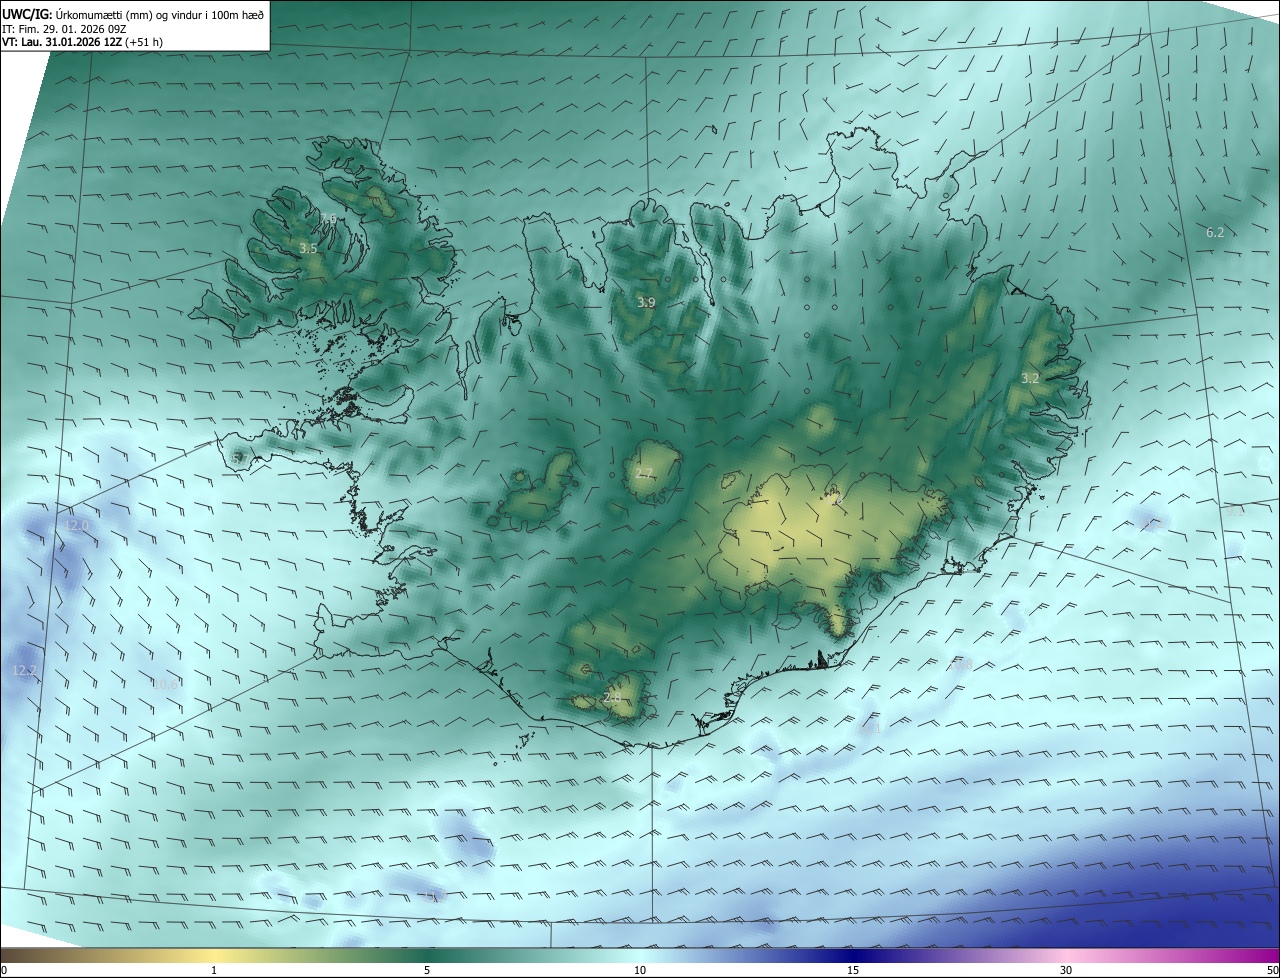1280x978 pixels.
Task: Click the 3.5 value label on the Westfjords
Action: 308,248
